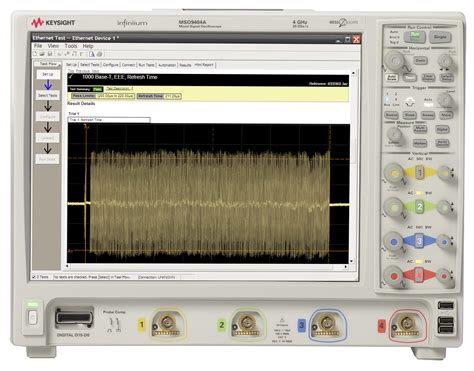Switch to the Automation tab
474x371 pixels.
(x=167, y=65)
